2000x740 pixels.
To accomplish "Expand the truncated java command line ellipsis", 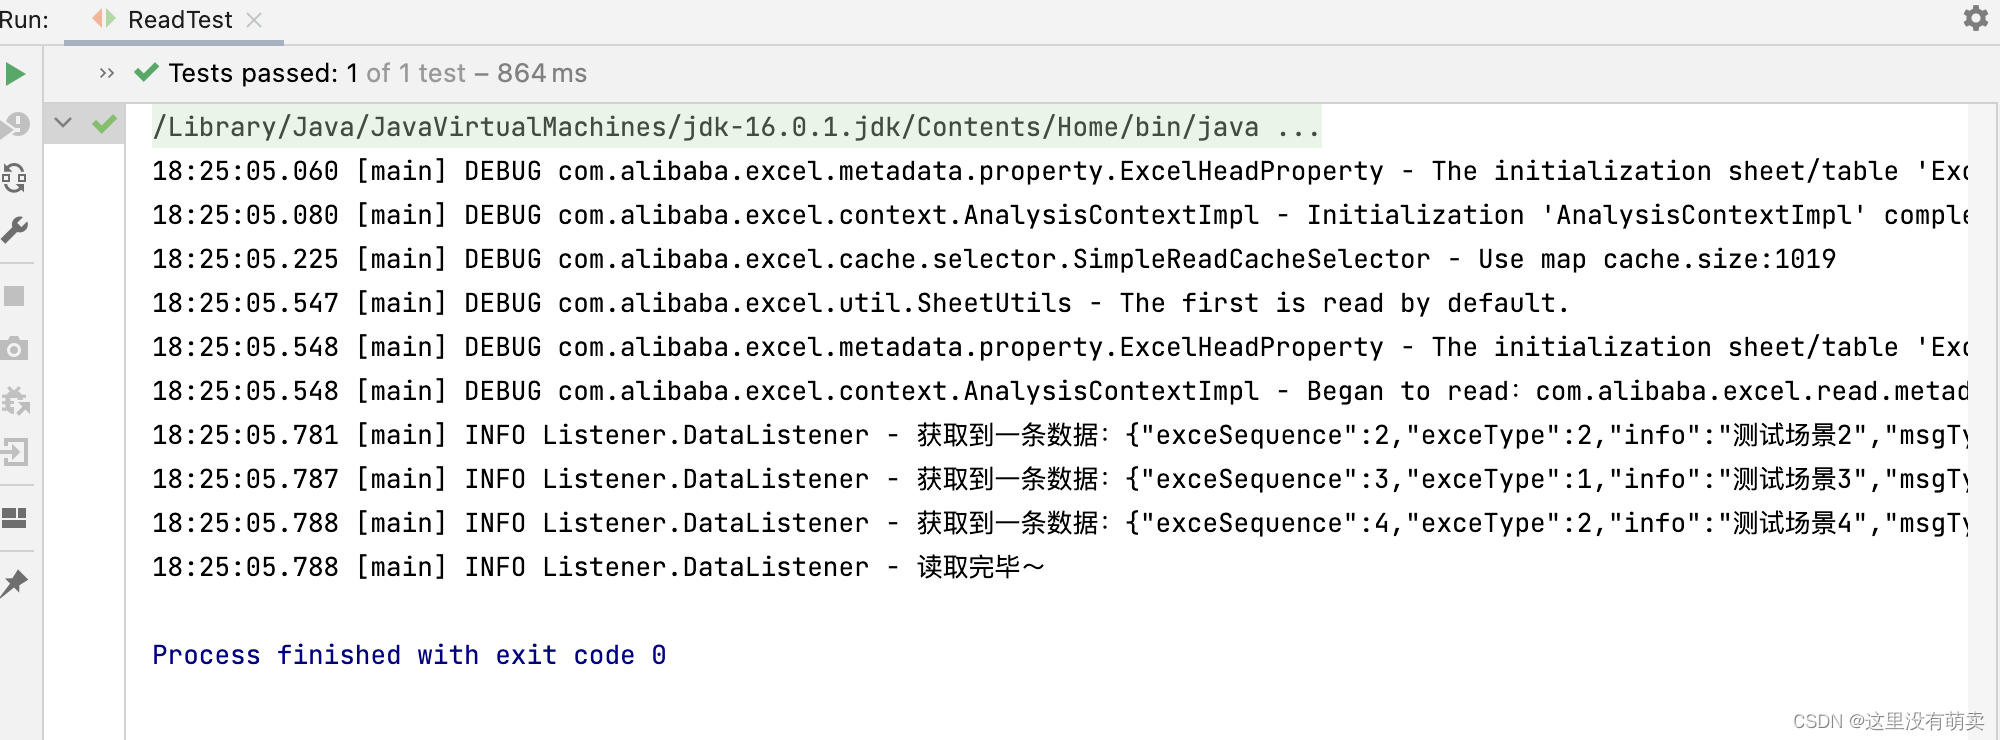I will coord(1296,126).
